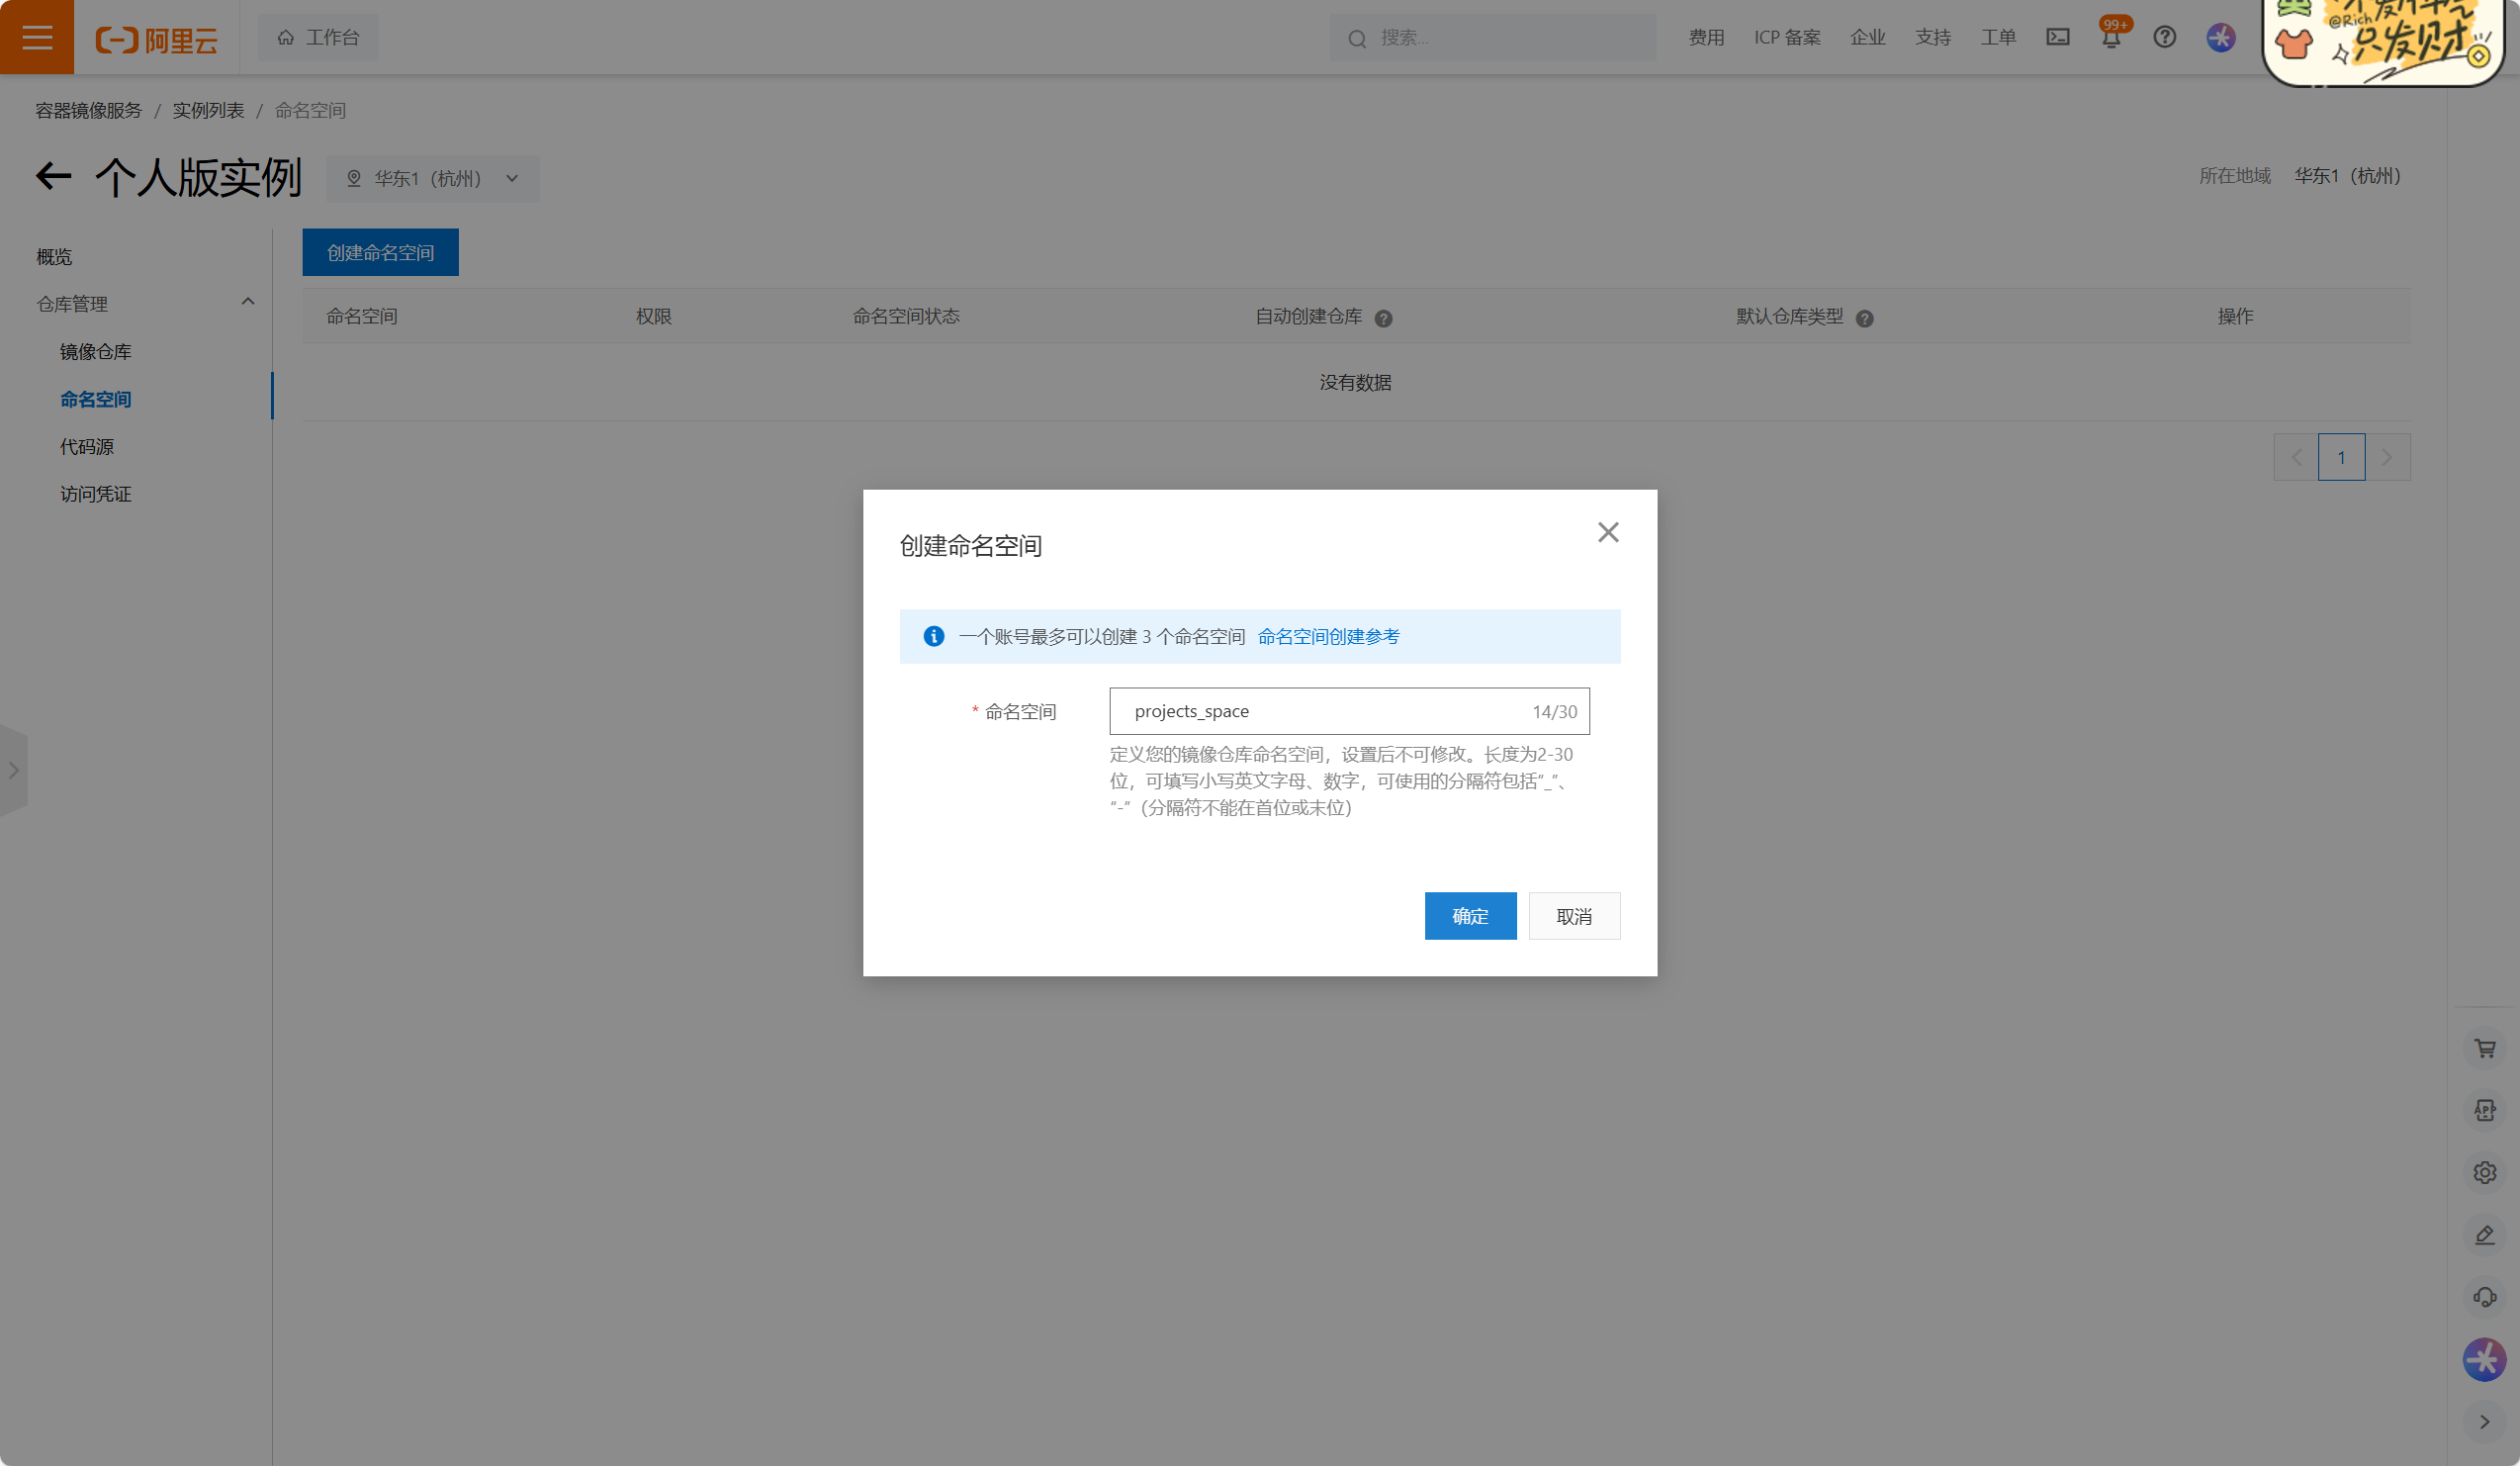Open the customer service headset icon

coord(2484,1297)
